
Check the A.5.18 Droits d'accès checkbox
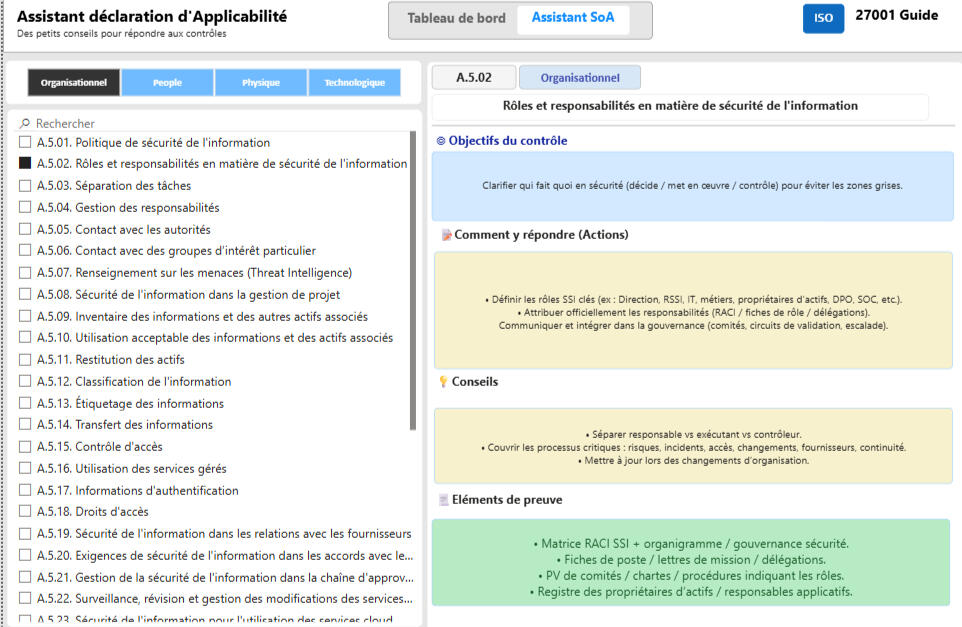click(25, 511)
